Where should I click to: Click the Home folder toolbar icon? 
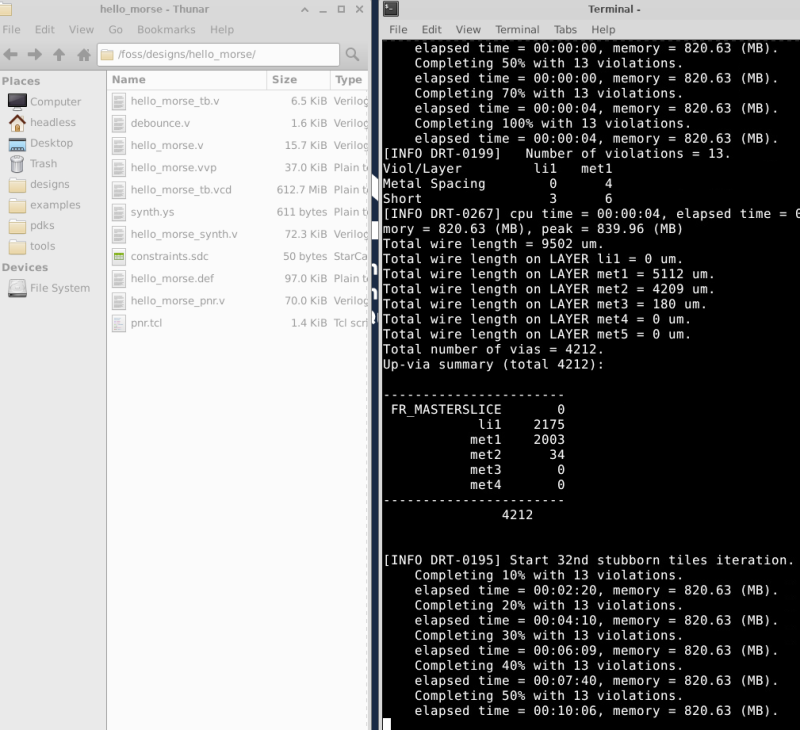pyautogui.click(x=84, y=54)
